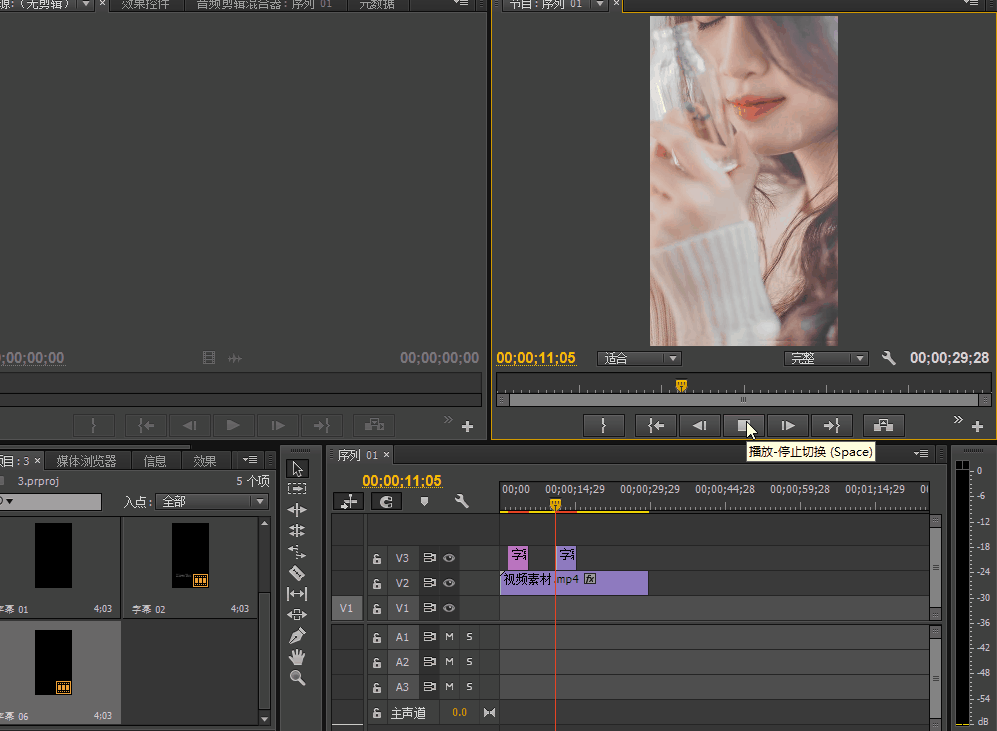
Task: Expand the 入点 全部 dropdown
Action: [212, 502]
